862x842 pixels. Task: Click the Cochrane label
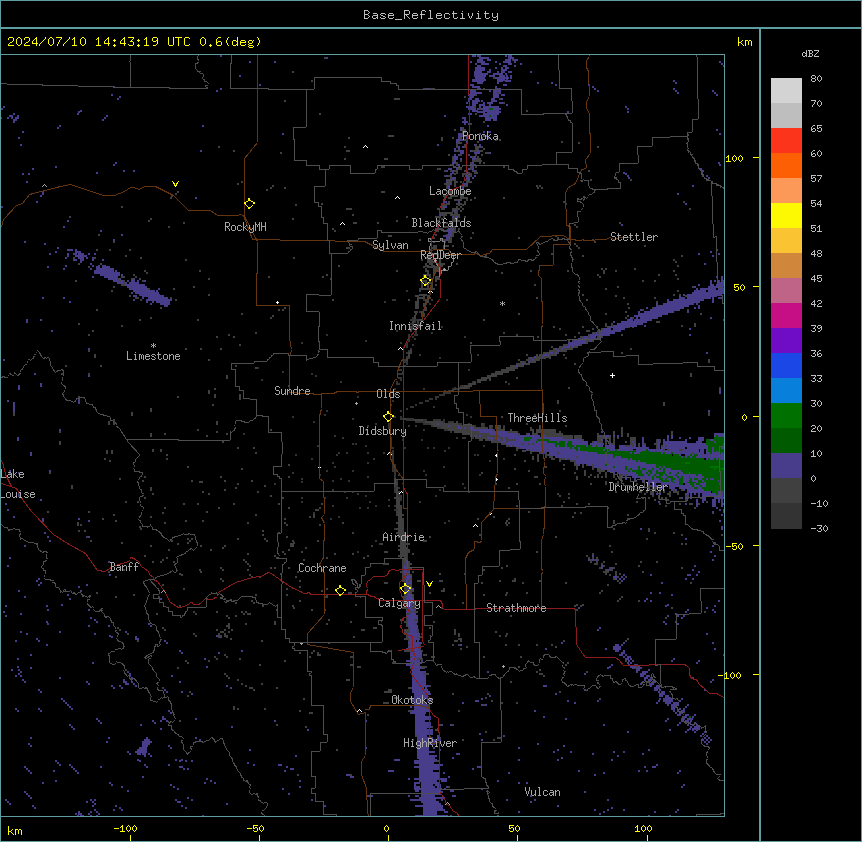(x=322, y=568)
